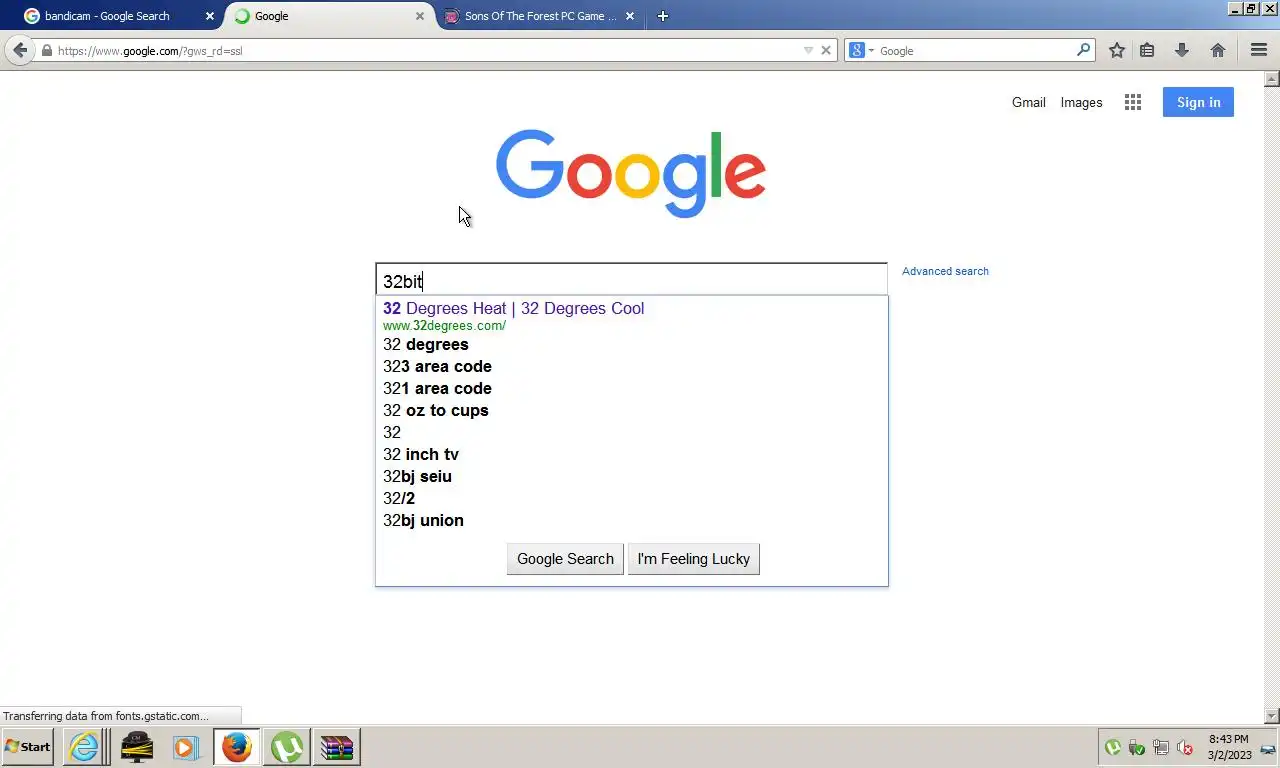Click the vertical scrollbar down arrow
This screenshot has width=1280, height=768.
pos(1272,716)
